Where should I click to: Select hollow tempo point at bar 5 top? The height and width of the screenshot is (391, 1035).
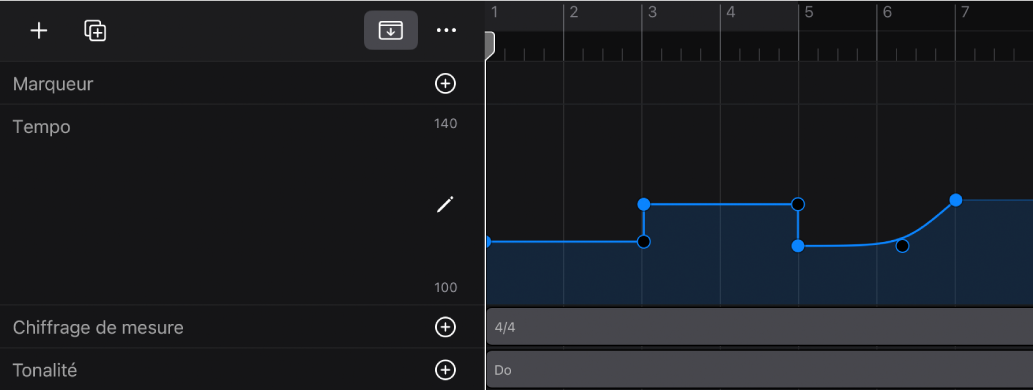[798, 203]
